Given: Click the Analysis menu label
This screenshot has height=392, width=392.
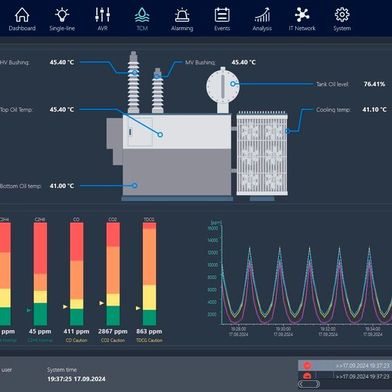Looking at the screenshot, I should click(x=262, y=28).
